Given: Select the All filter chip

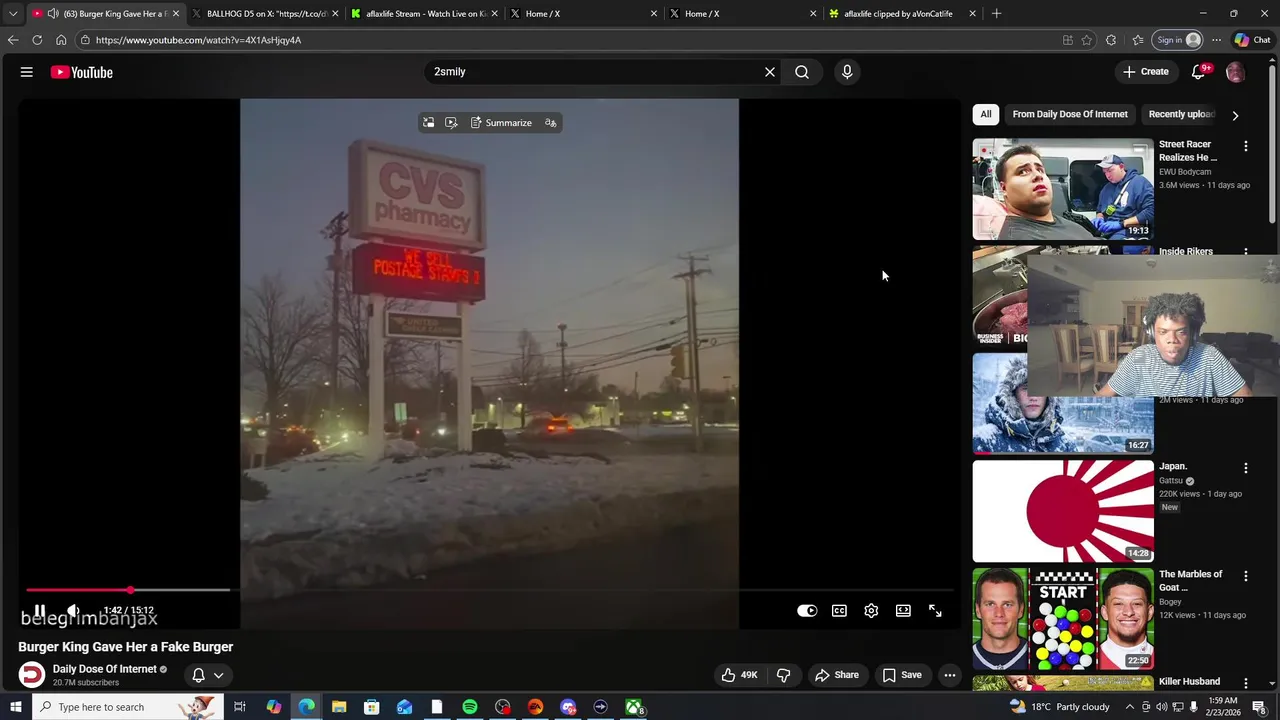Looking at the screenshot, I should pos(986,114).
